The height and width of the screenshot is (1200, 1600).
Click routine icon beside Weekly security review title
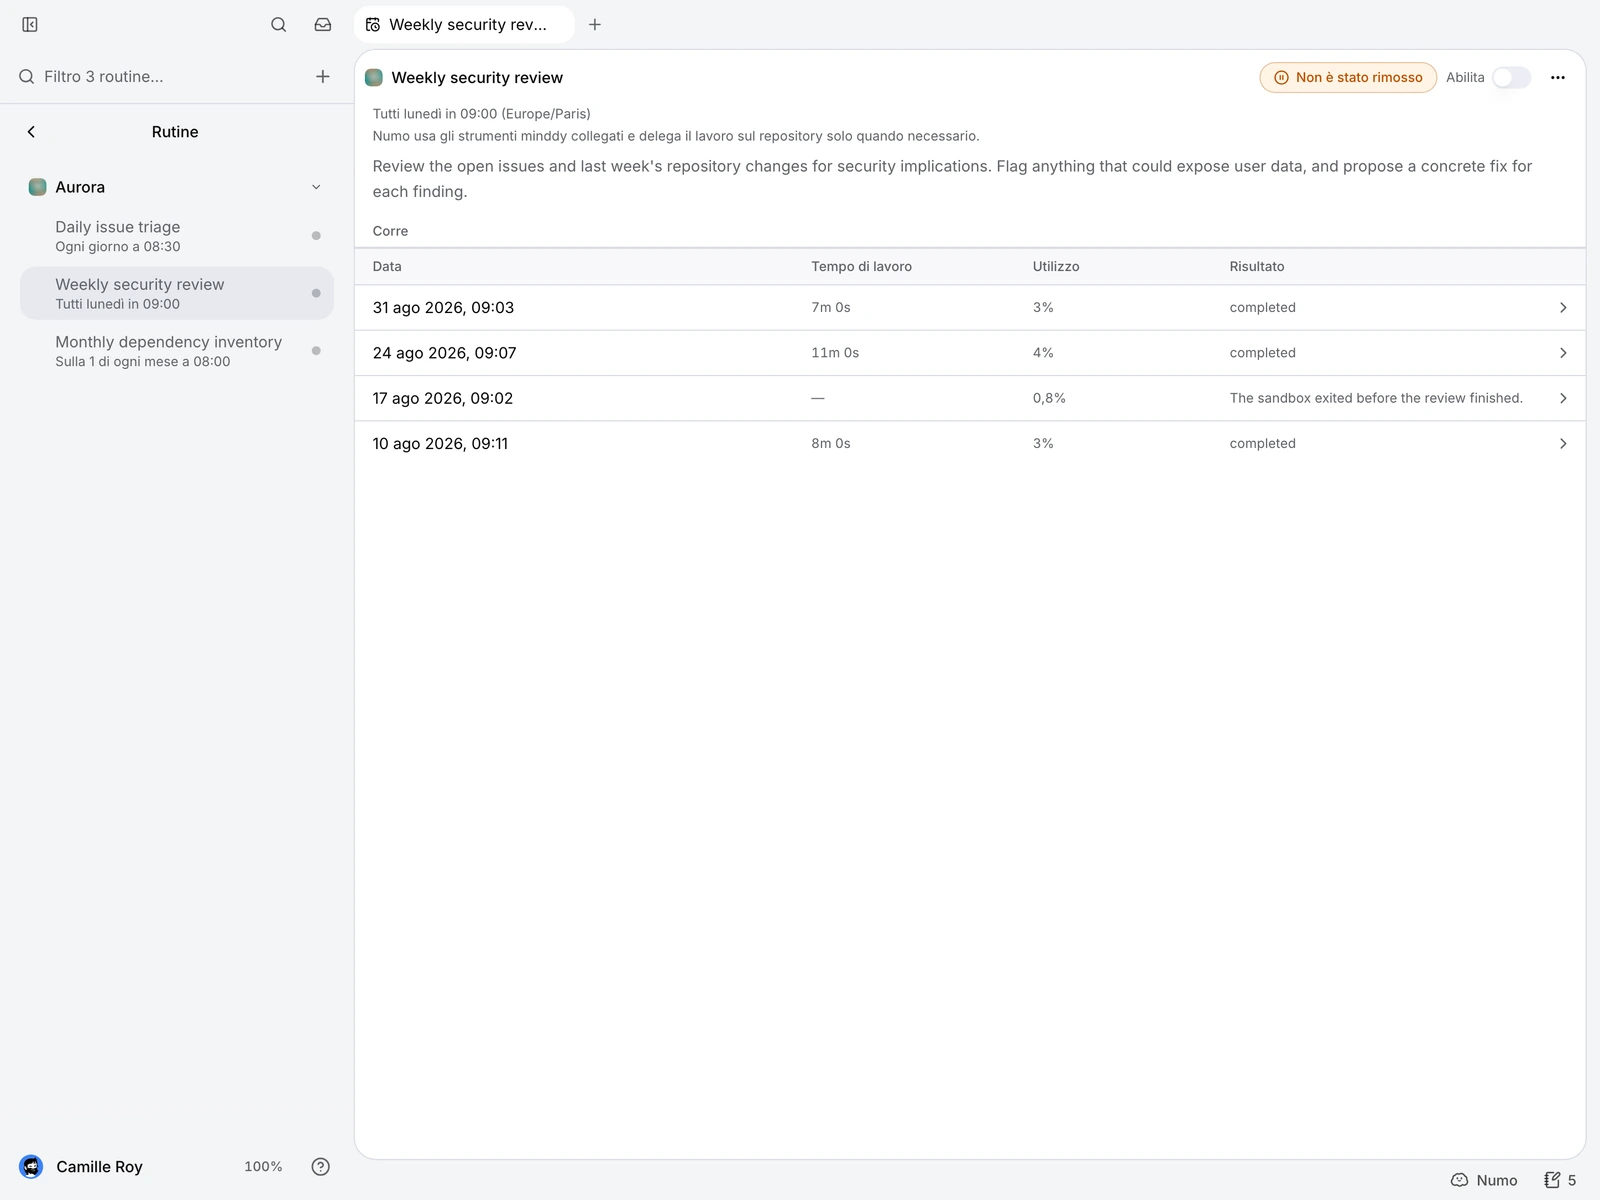(x=374, y=77)
